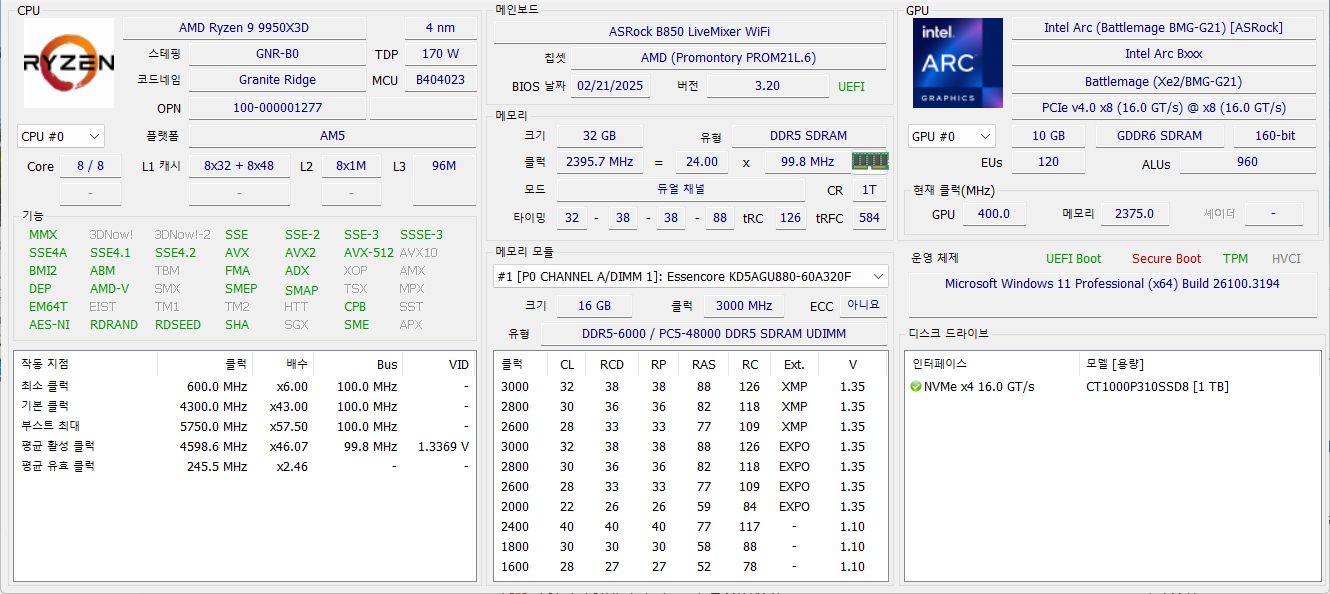Click the AVX-512 feature label
Image resolution: width=1330 pixels, height=594 pixels.
tap(368, 253)
